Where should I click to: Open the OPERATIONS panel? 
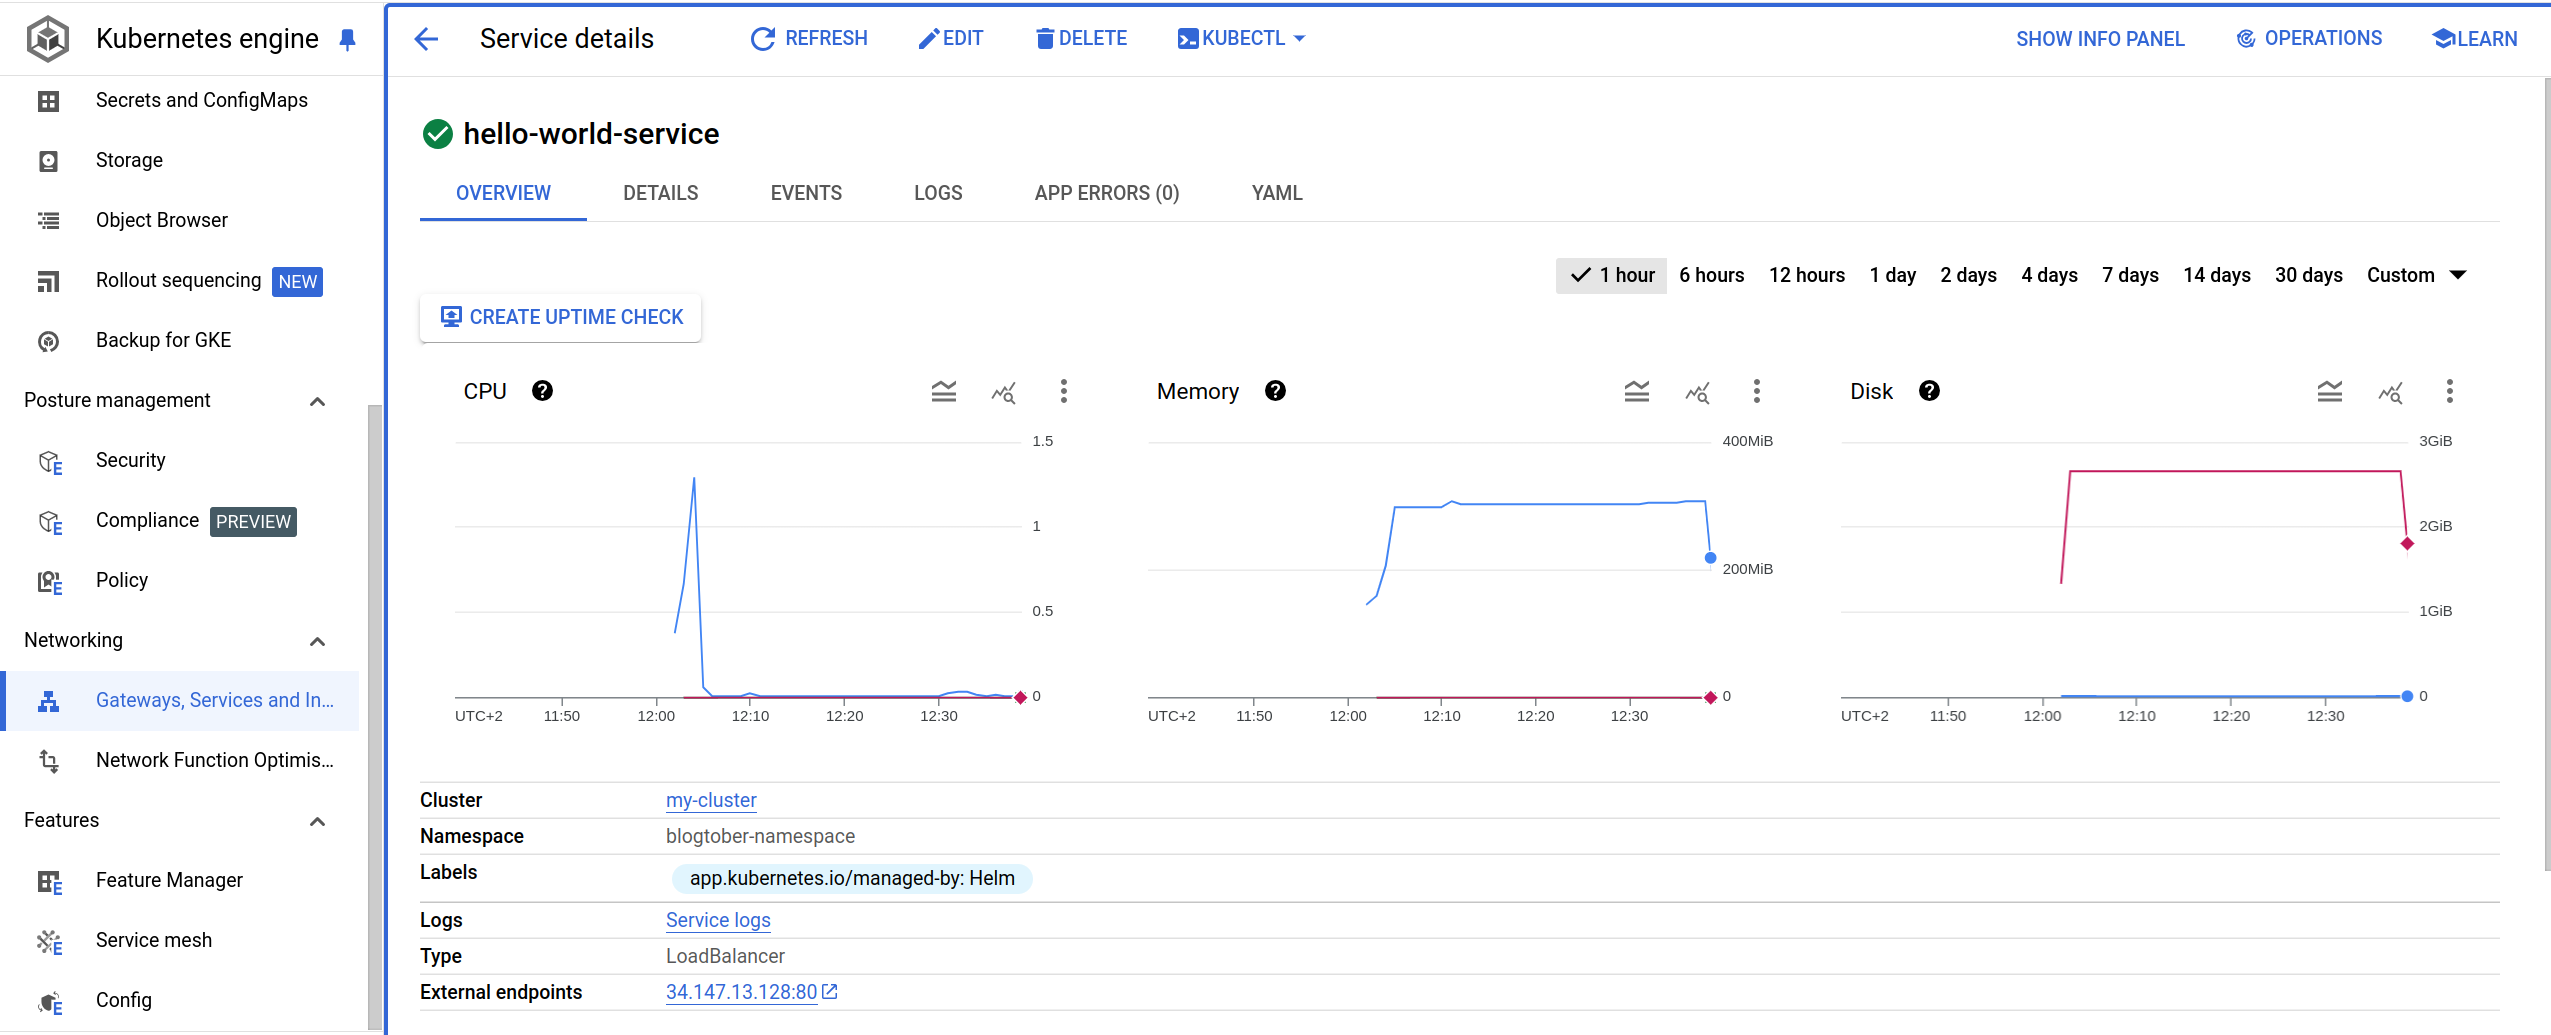point(2309,38)
